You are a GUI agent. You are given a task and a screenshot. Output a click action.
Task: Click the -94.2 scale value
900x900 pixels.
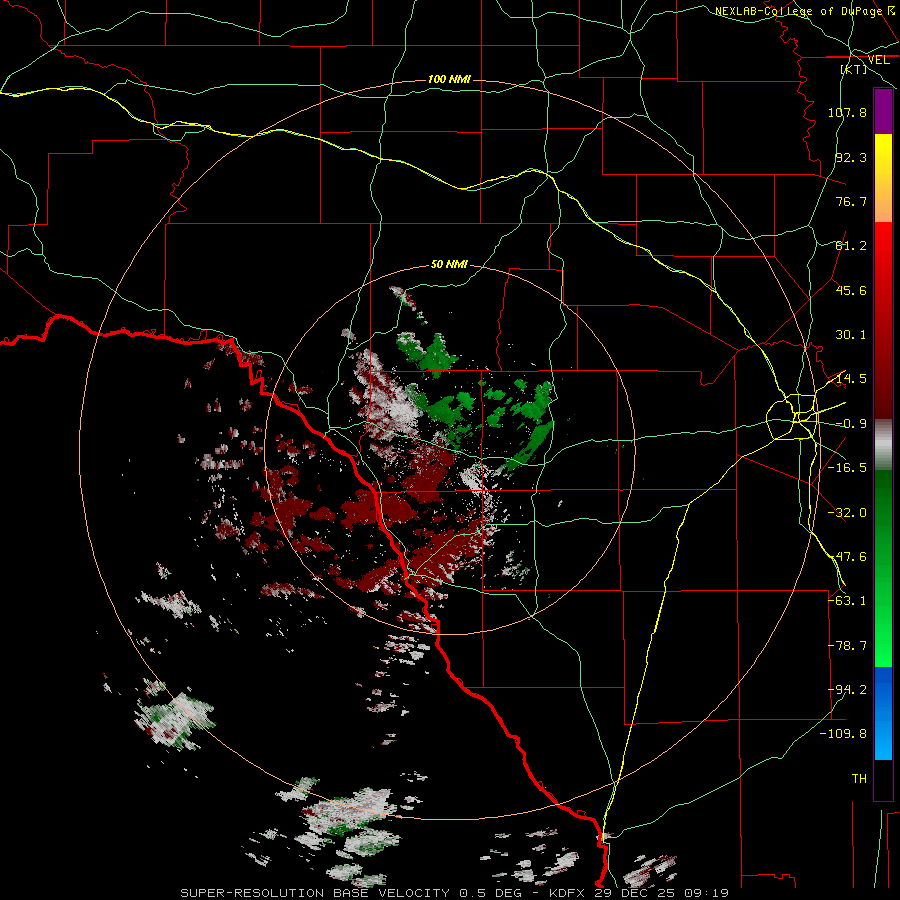pos(847,690)
